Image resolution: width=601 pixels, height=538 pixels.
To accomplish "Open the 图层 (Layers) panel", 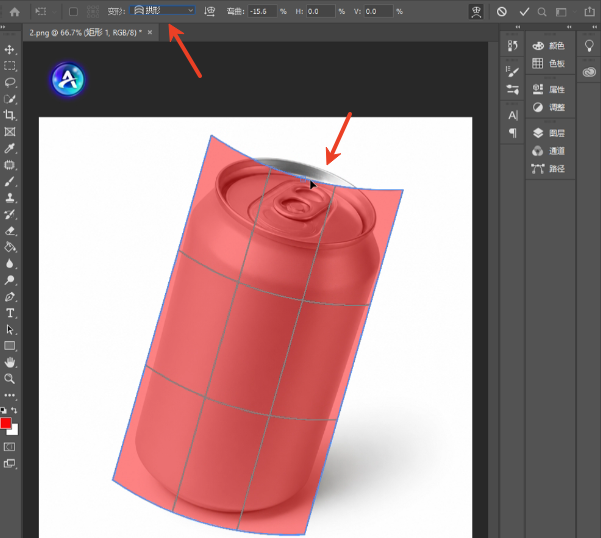I will (x=548, y=133).
